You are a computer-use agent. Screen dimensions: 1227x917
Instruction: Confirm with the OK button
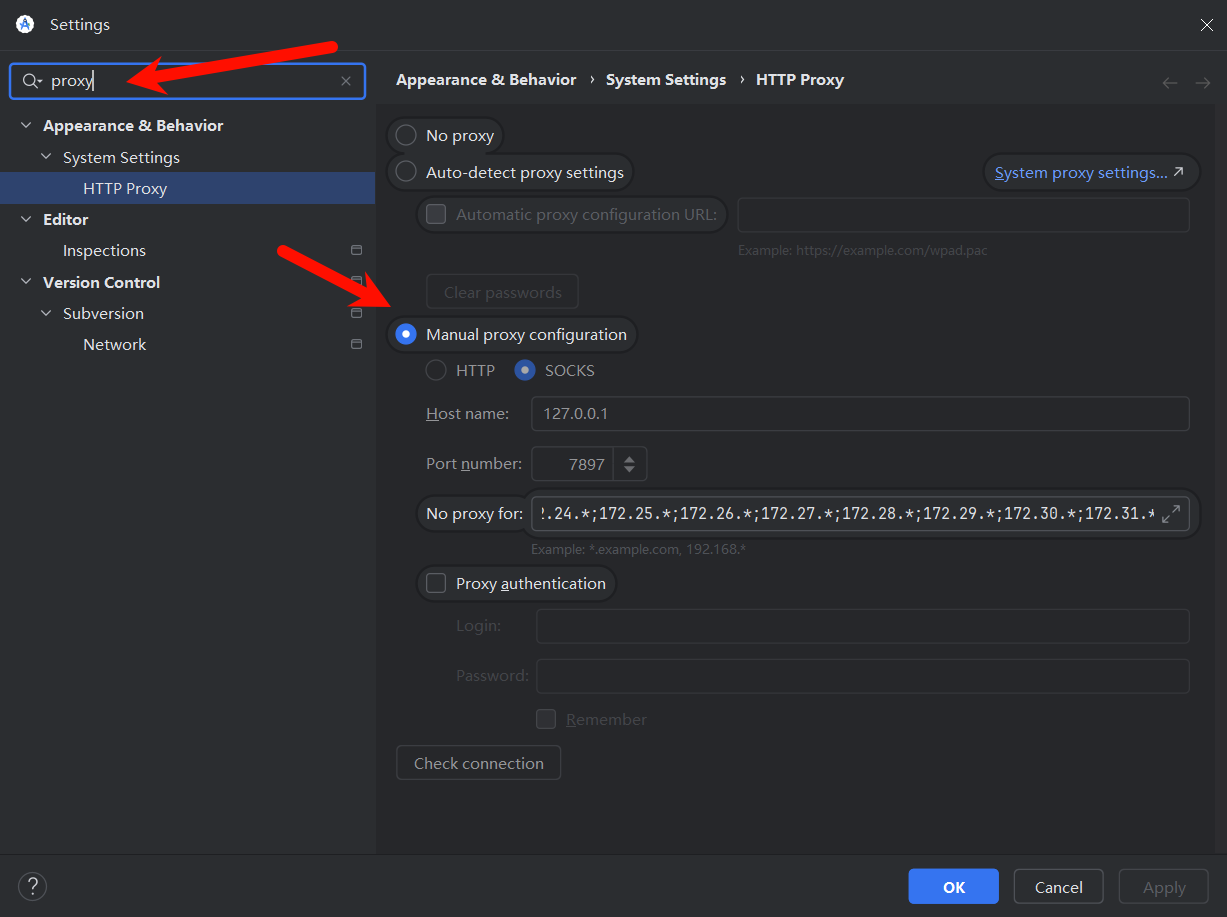click(953, 887)
